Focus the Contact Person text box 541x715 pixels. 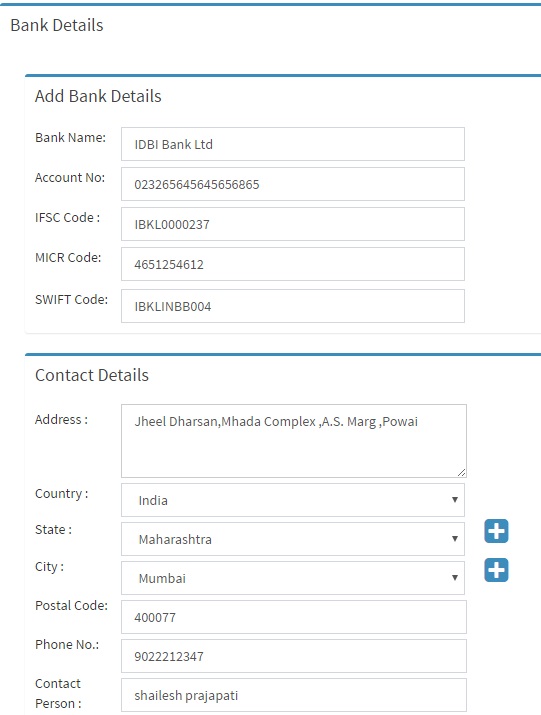[294, 695]
